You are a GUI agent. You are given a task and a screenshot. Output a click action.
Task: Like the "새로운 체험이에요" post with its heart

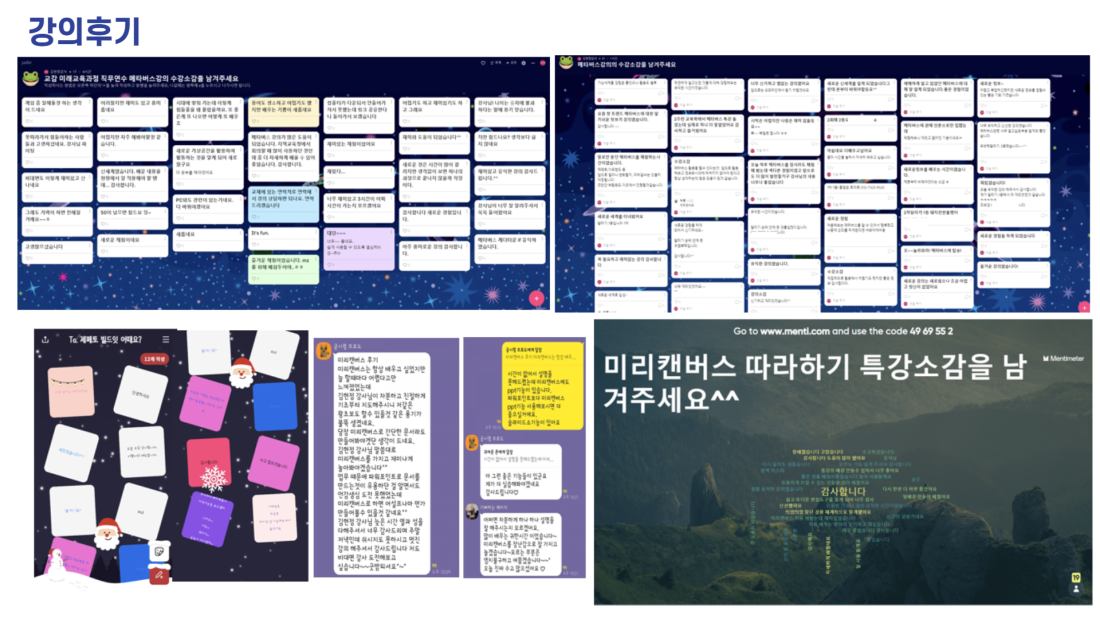pos(102,251)
